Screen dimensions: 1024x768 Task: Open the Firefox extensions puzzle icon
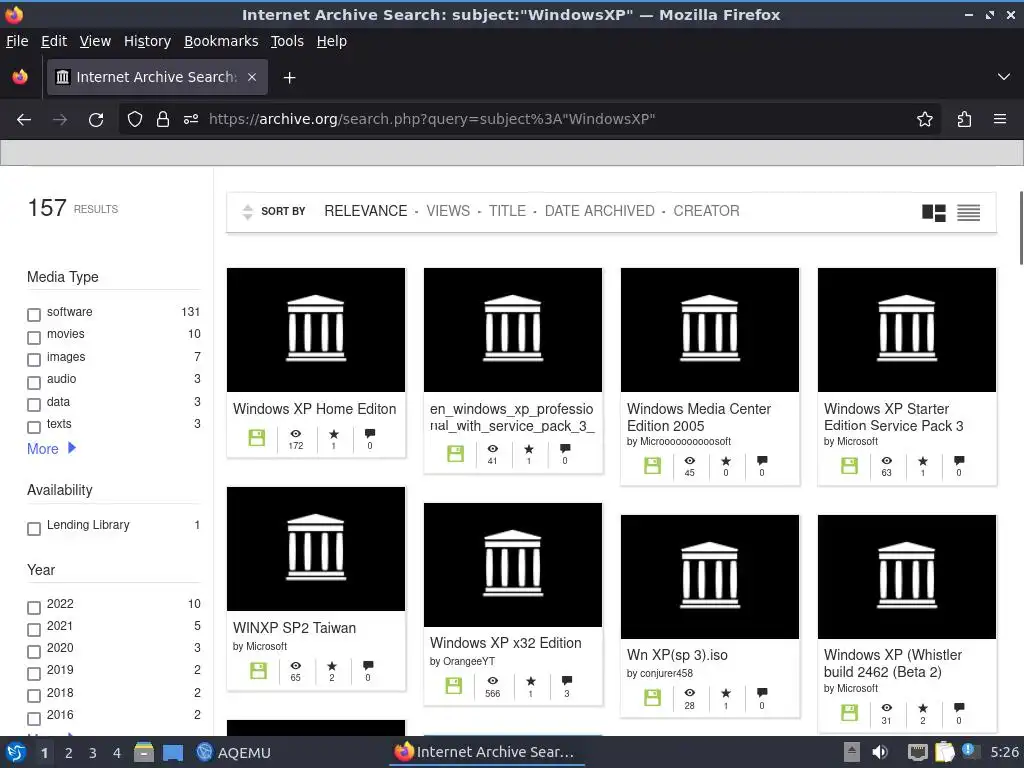[964, 120]
